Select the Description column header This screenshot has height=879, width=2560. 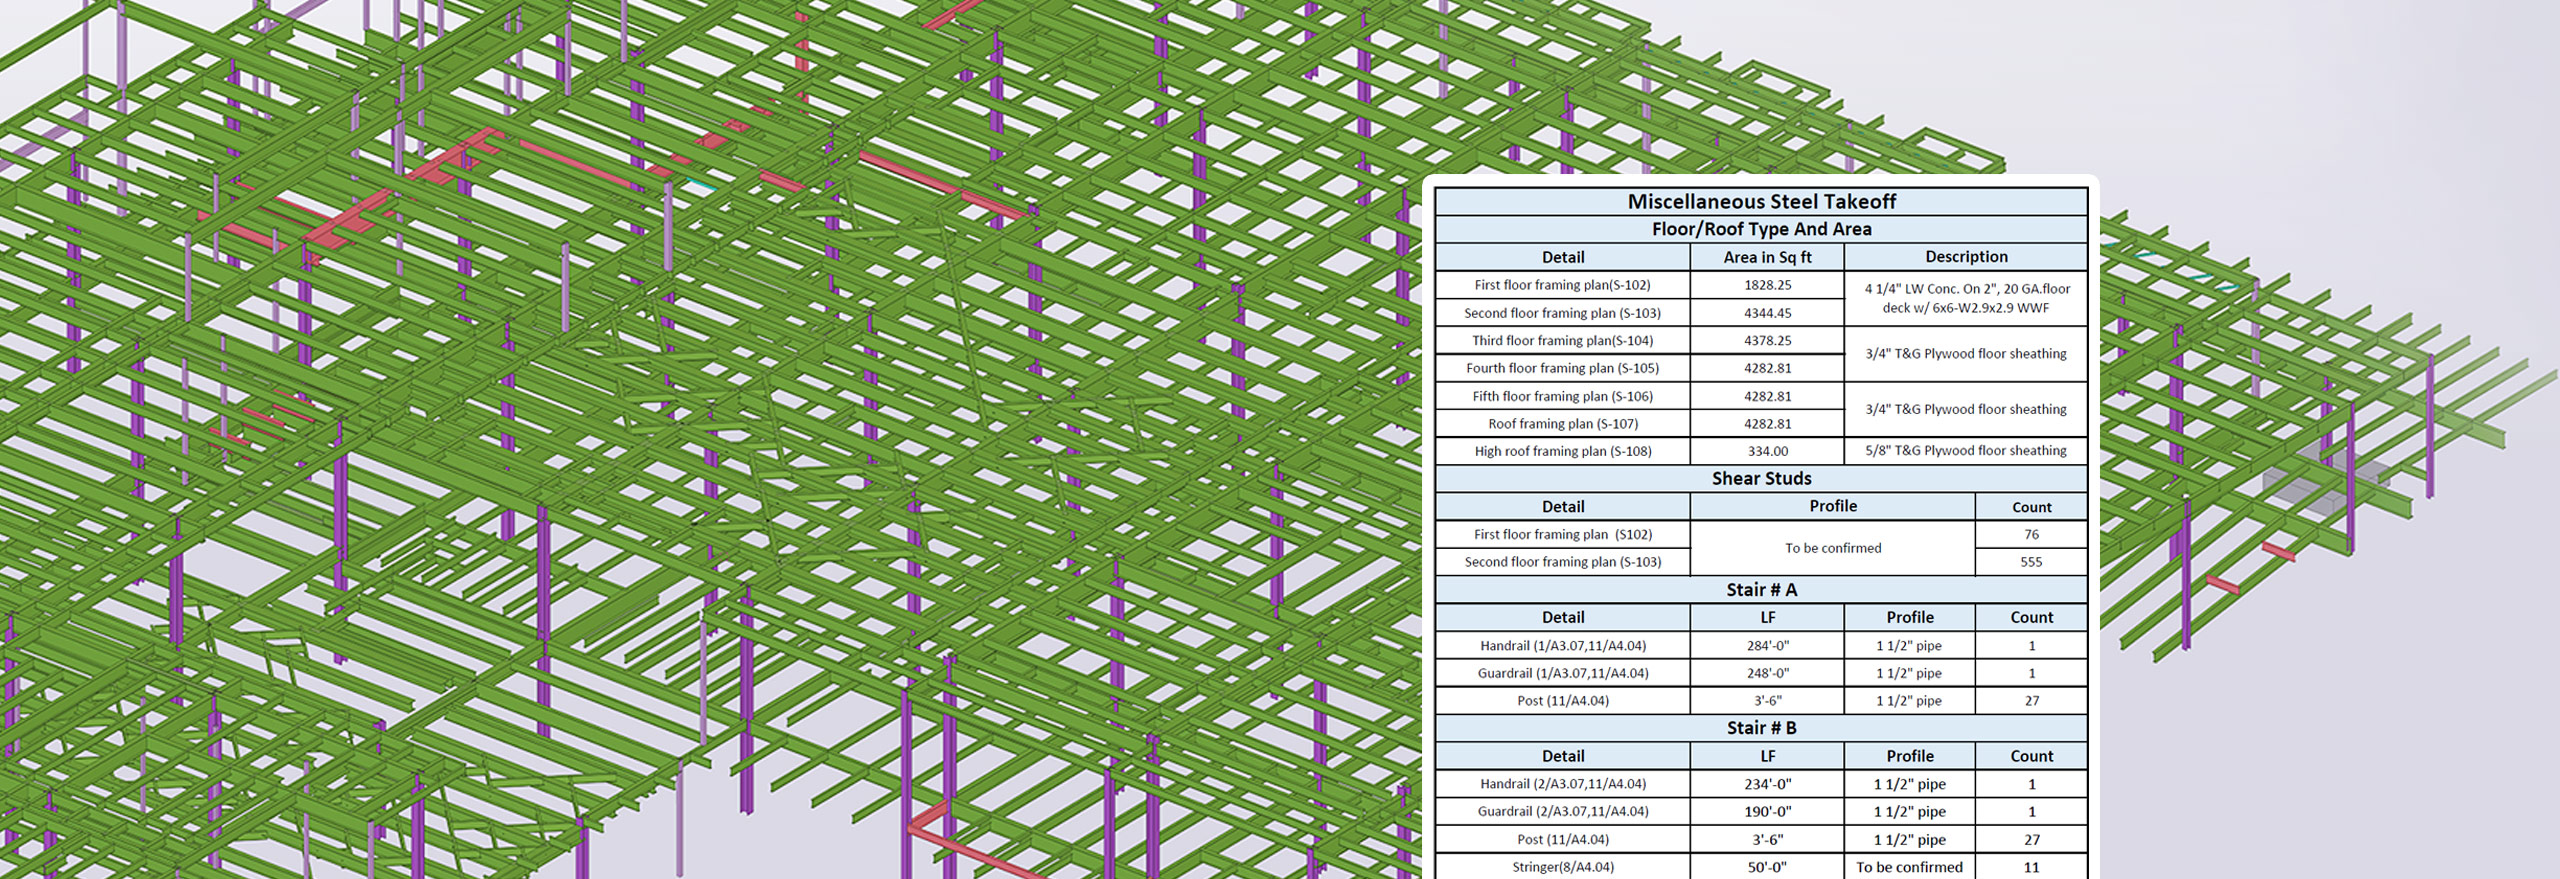point(1966,257)
